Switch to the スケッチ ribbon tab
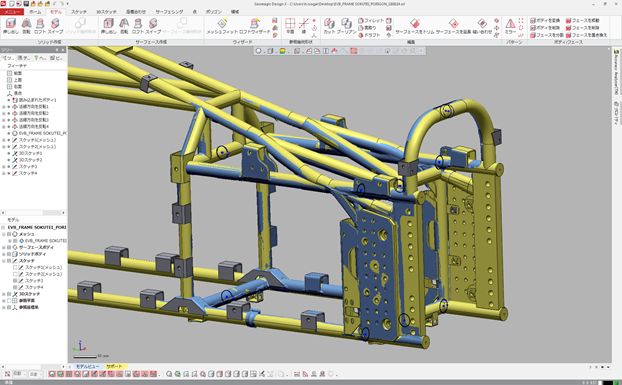Viewport: 622px width, 385px height. click(x=79, y=12)
